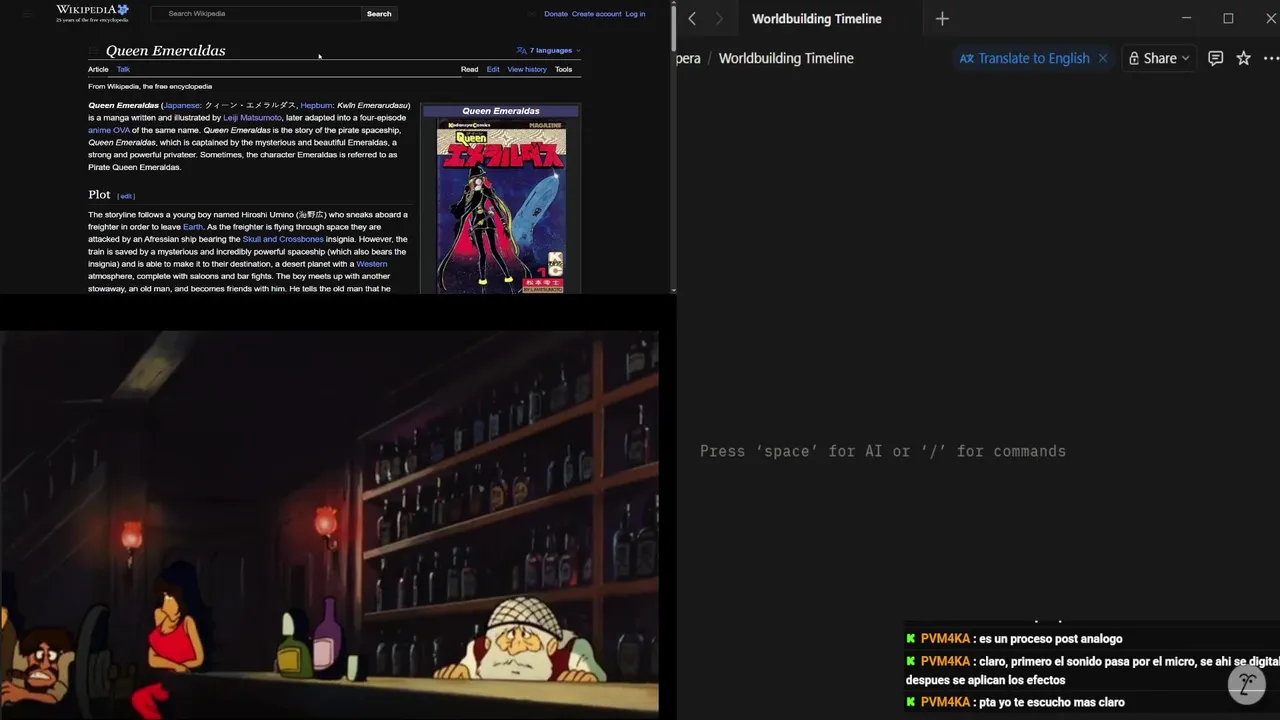The image size is (1280, 720).
Task: Open the Share dropdown
Action: 1159,58
